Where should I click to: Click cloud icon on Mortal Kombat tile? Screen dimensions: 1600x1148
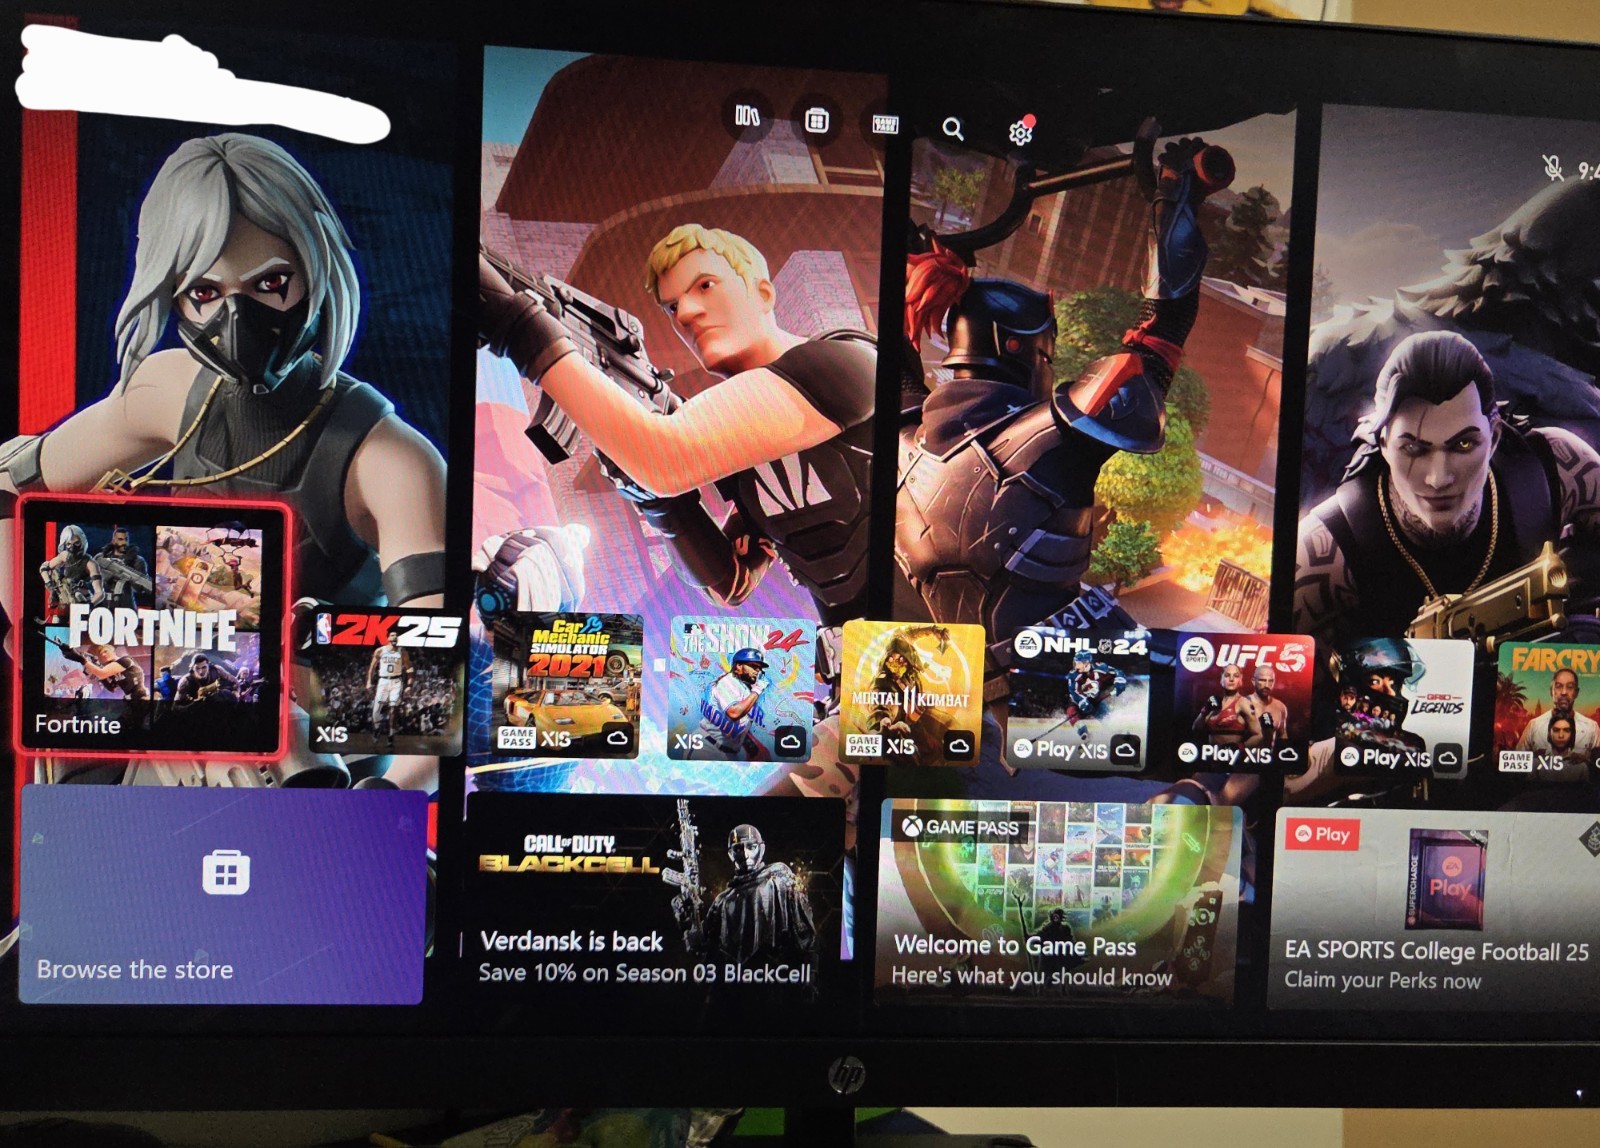pyautogui.click(x=958, y=745)
